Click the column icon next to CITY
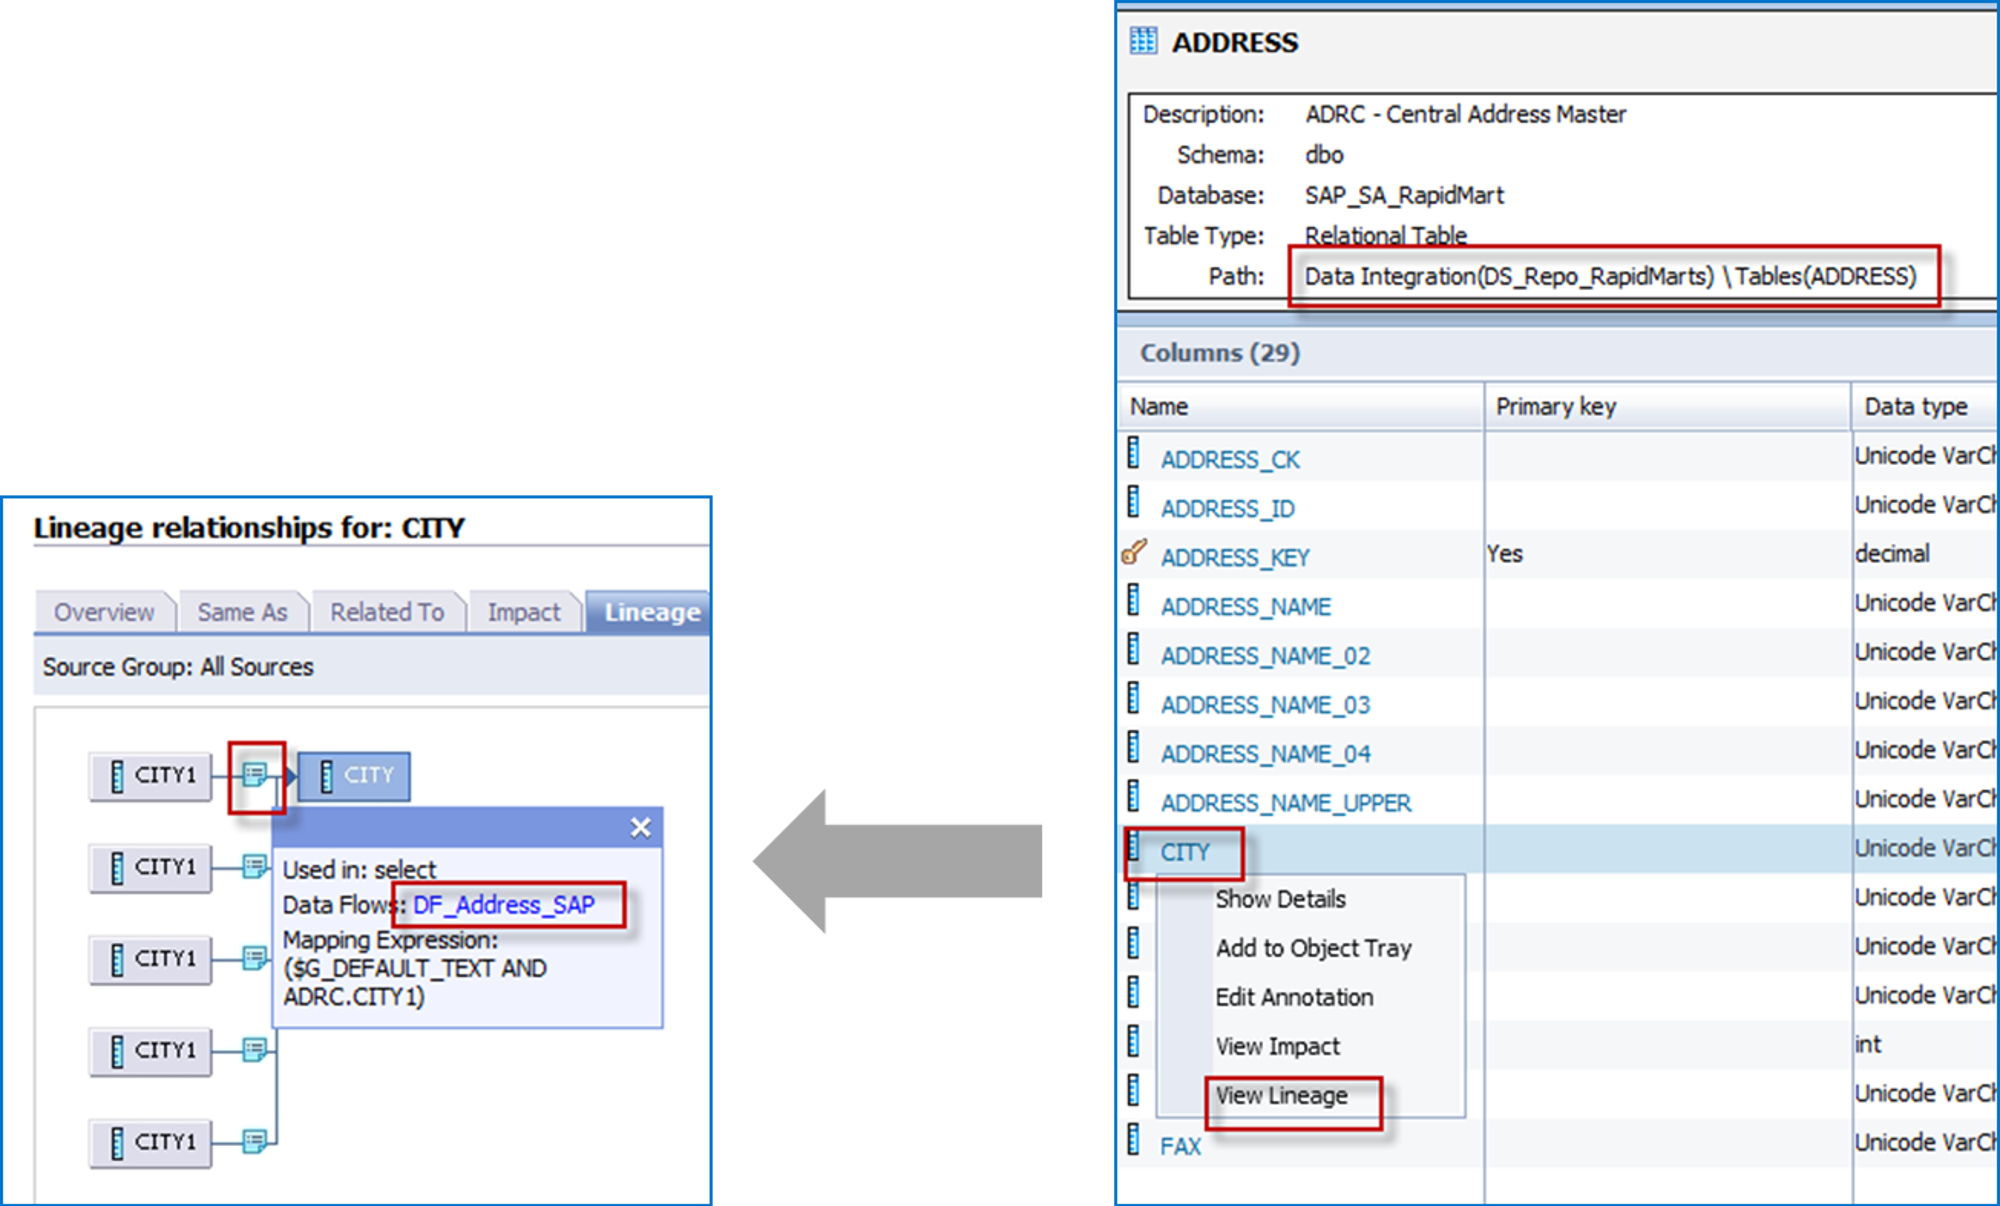The height and width of the screenshot is (1206, 2000). click(x=1133, y=850)
